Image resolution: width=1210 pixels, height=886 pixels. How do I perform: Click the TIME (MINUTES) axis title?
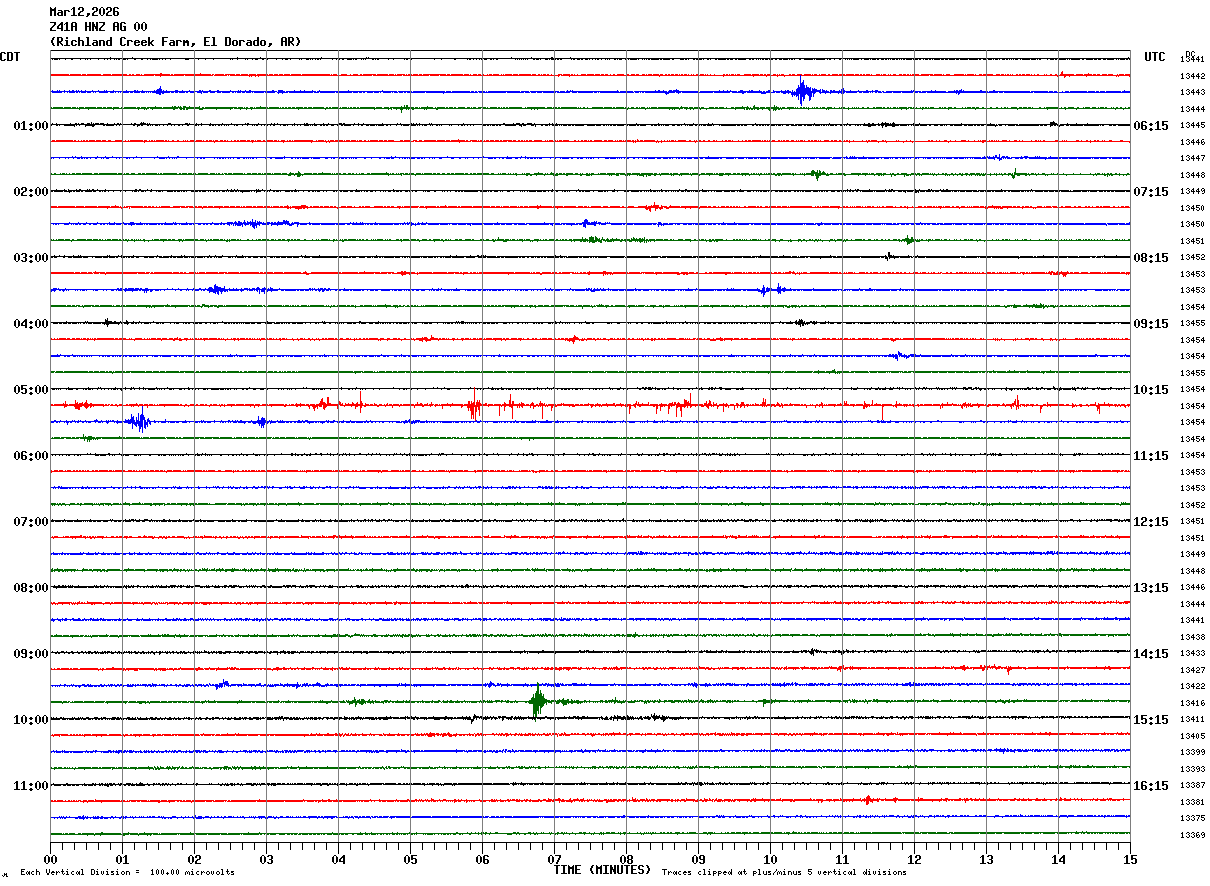[603, 870]
